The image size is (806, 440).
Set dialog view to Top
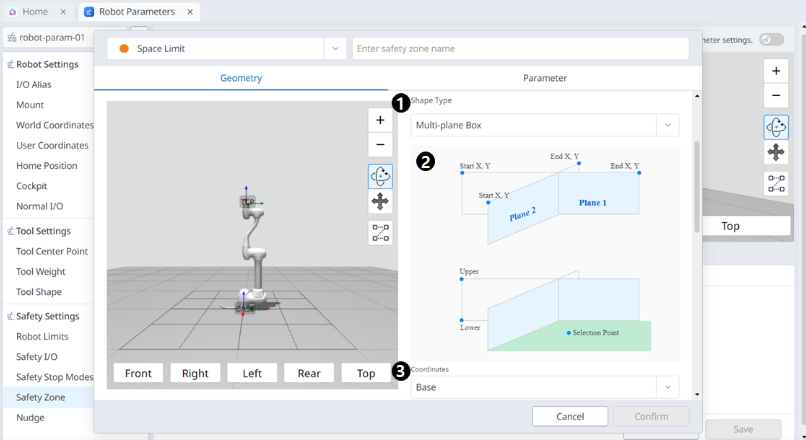tap(366, 373)
